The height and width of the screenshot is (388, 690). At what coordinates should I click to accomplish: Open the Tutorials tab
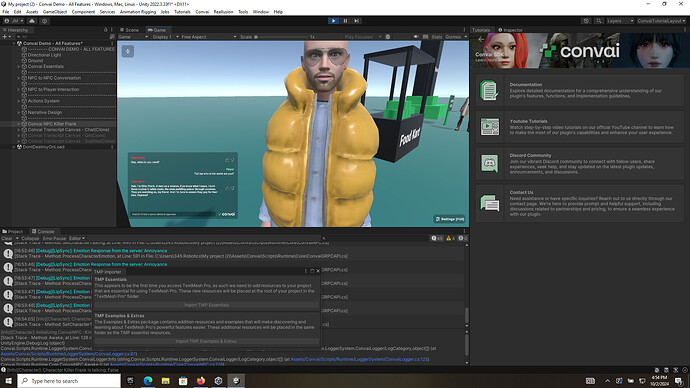tap(481, 30)
